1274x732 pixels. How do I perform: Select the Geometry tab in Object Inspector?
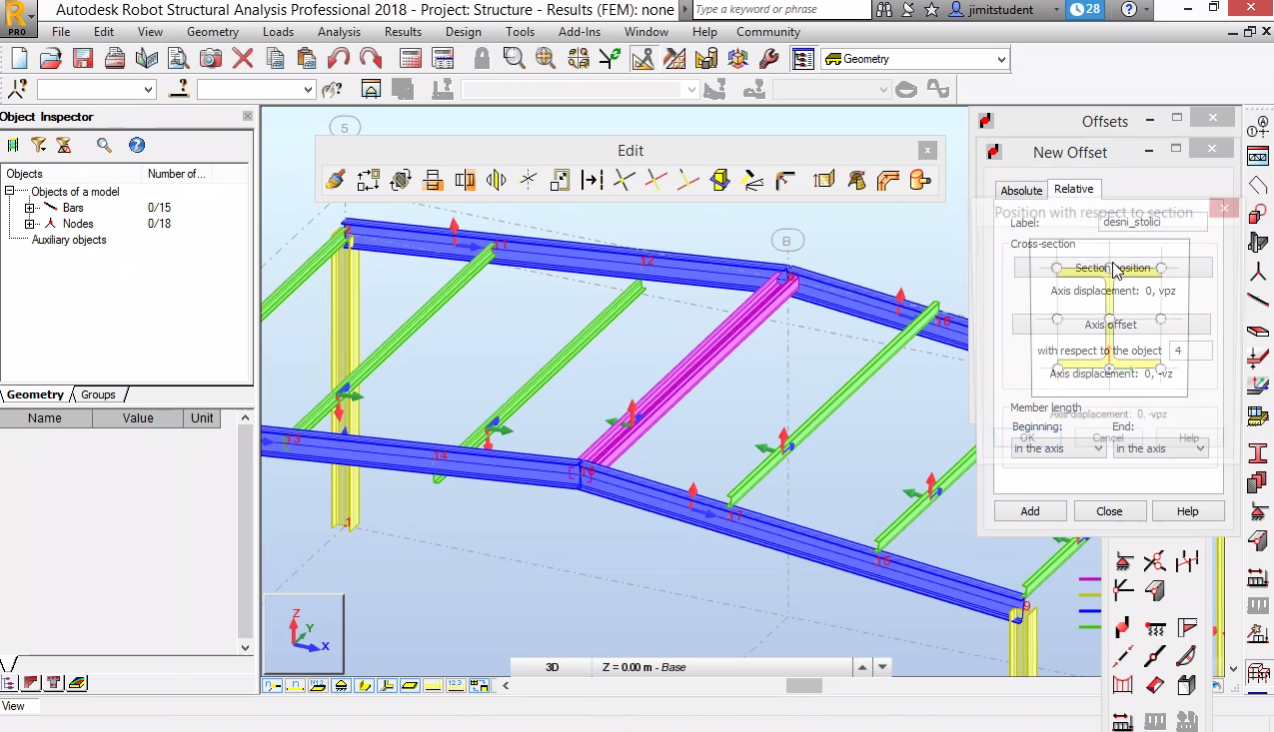click(35, 395)
